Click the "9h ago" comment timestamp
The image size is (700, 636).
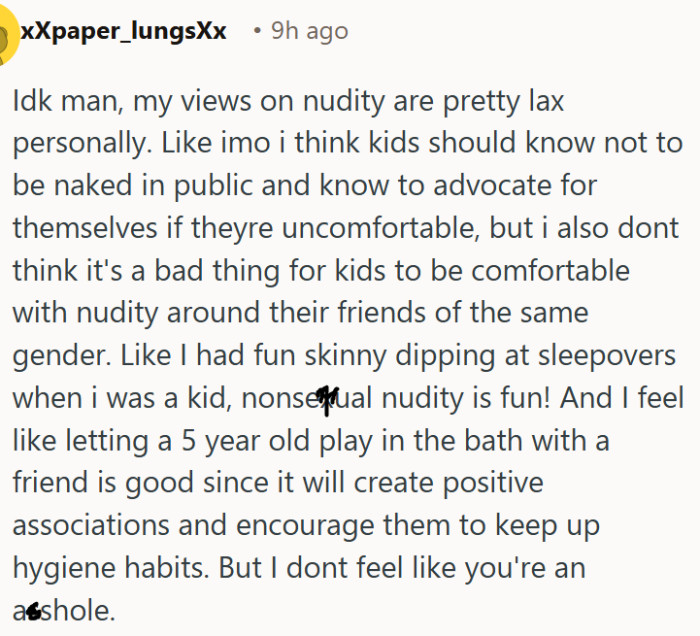click(310, 31)
